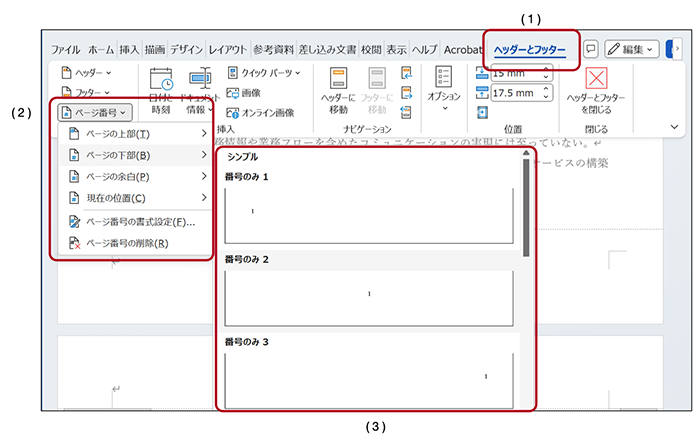This screenshot has width=700, height=445.
Task: Click the シンプル gallery heading
Action: (x=242, y=157)
